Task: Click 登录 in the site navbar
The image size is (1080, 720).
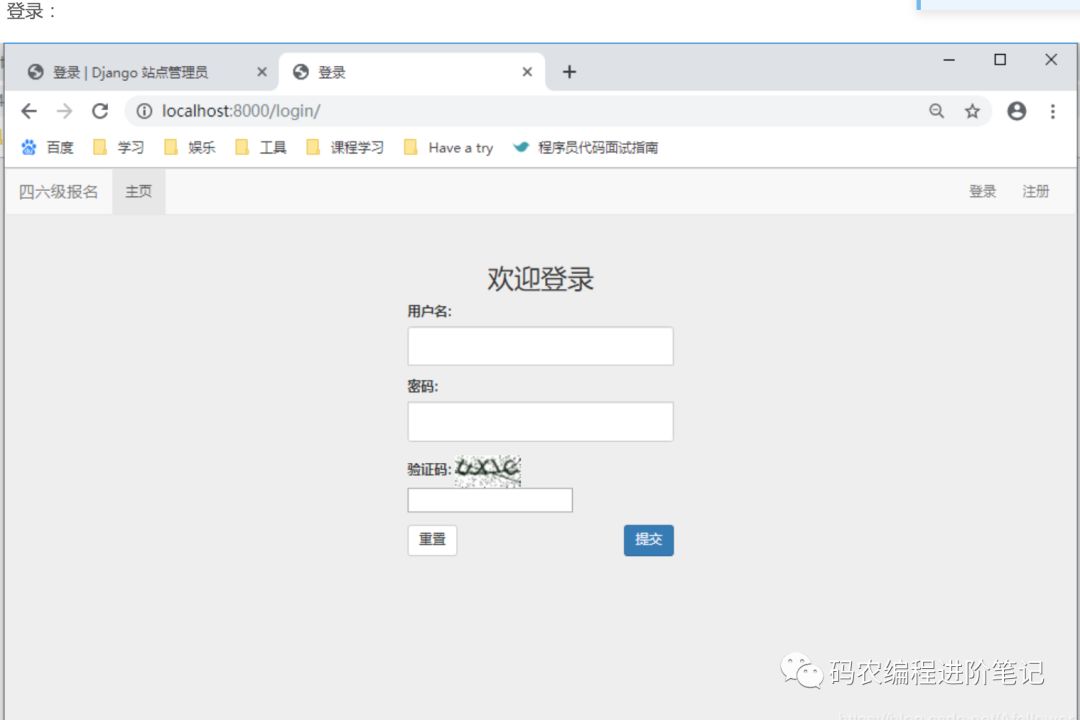Action: pyautogui.click(x=982, y=192)
